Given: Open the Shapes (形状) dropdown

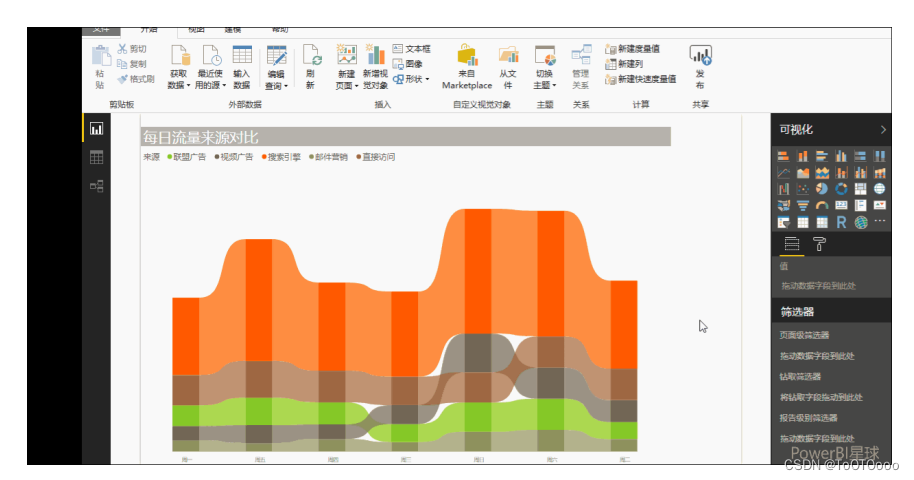Looking at the screenshot, I should point(411,79).
